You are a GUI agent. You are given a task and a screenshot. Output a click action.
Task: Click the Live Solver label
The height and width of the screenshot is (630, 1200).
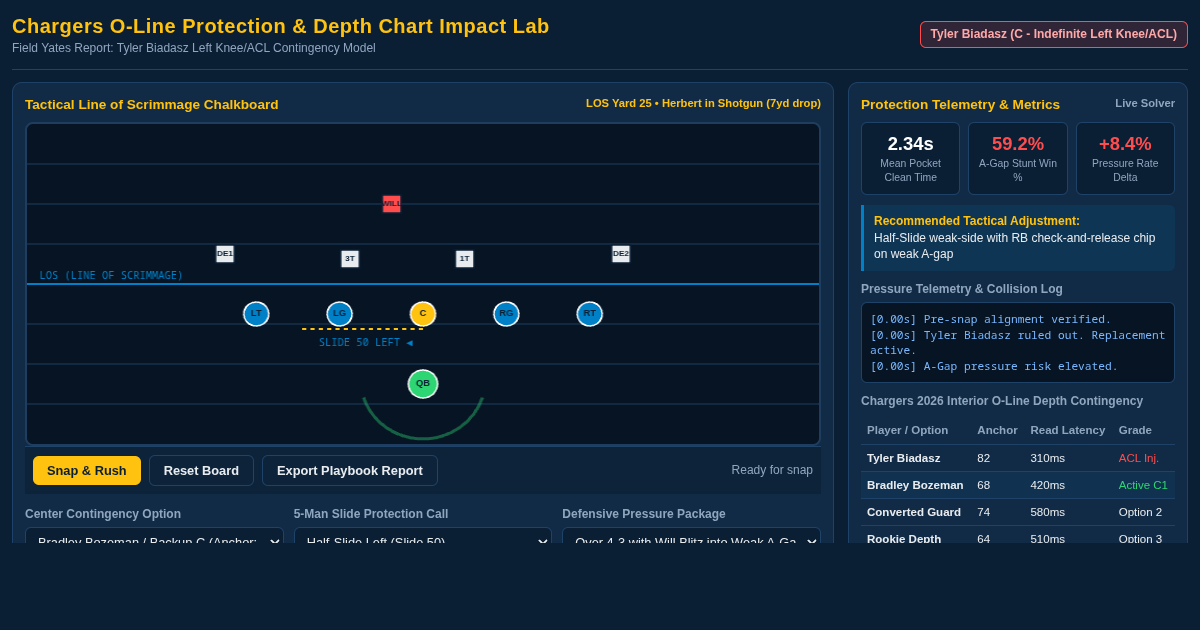1145,103
